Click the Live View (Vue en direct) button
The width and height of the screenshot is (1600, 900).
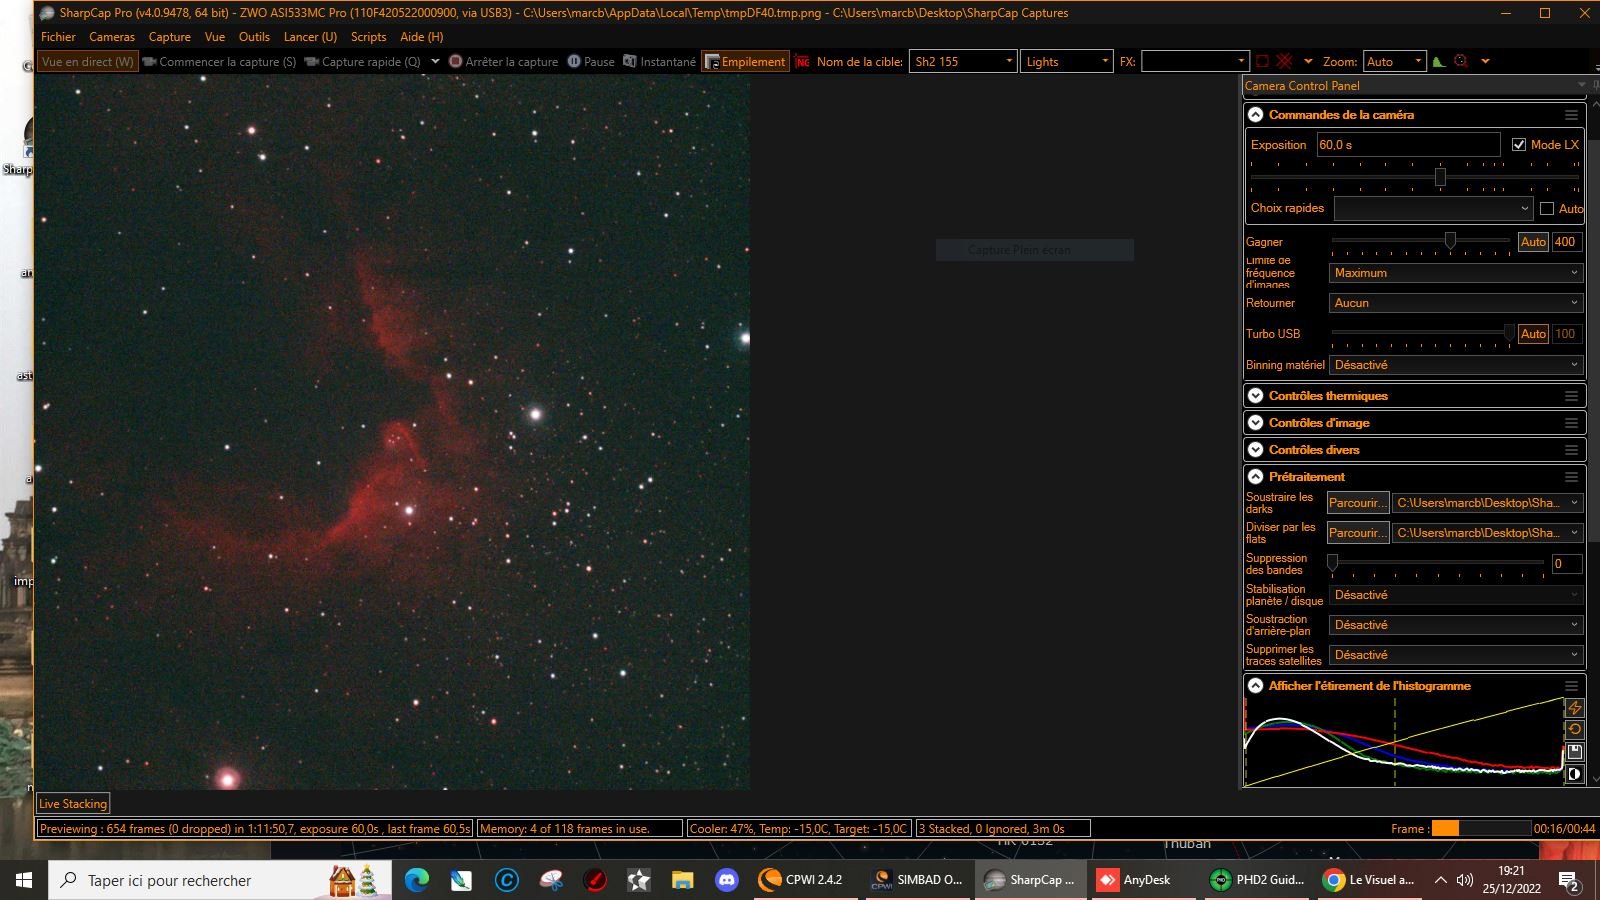(x=88, y=62)
